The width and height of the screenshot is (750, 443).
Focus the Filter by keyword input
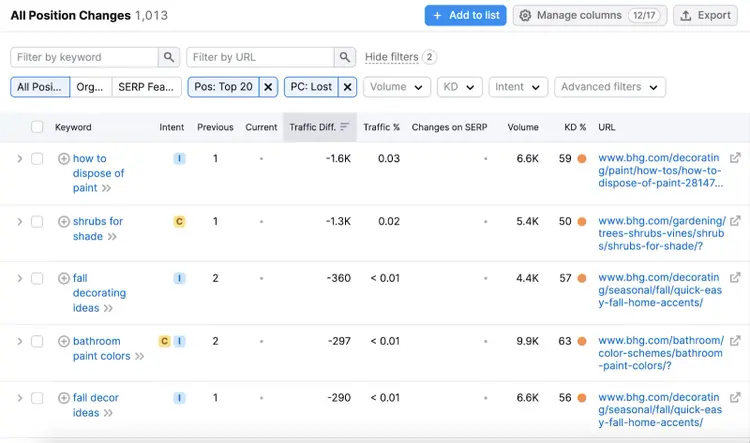point(85,57)
